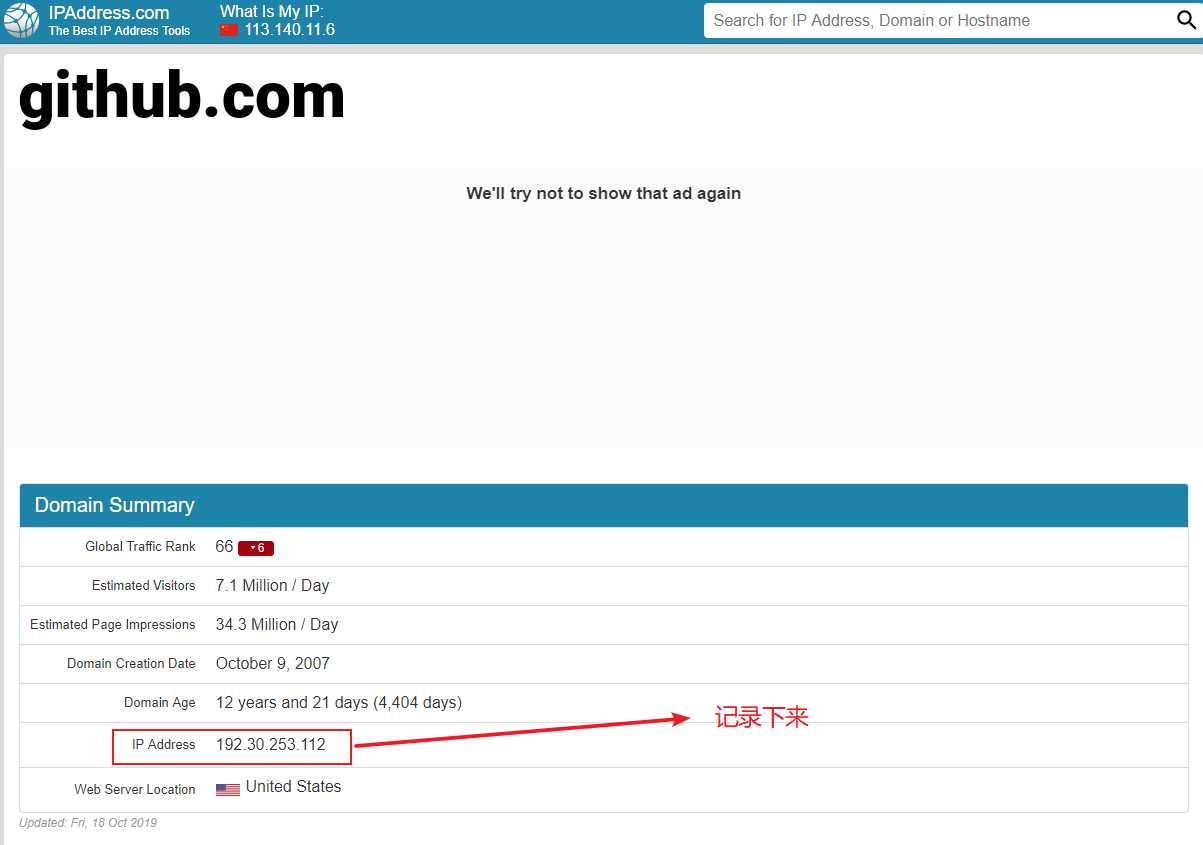The width and height of the screenshot is (1203, 845).
Task: Click the Global Traffic Rank value 66
Action: tap(224, 547)
